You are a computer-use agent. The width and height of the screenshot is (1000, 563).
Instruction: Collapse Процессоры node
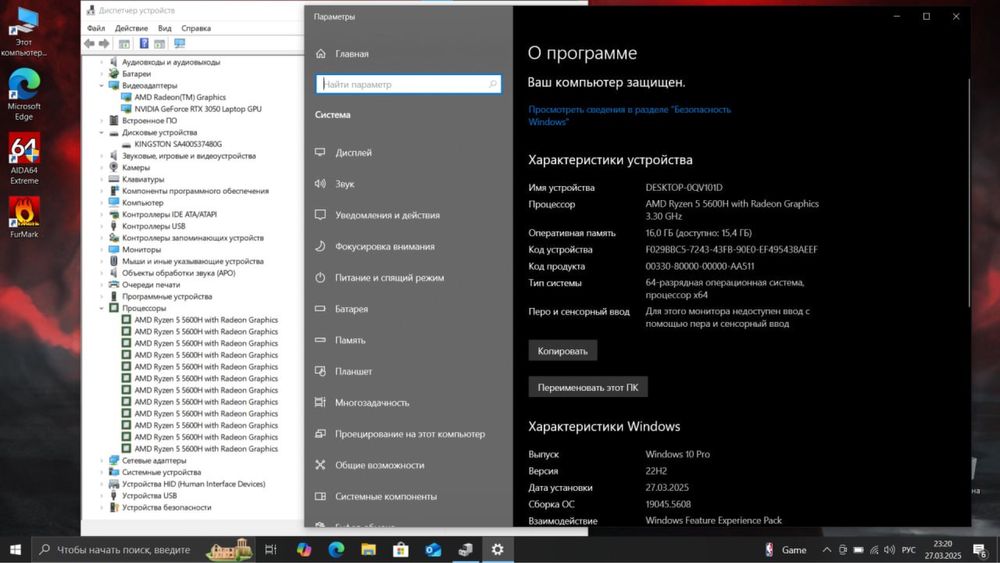[x=101, y=308]
